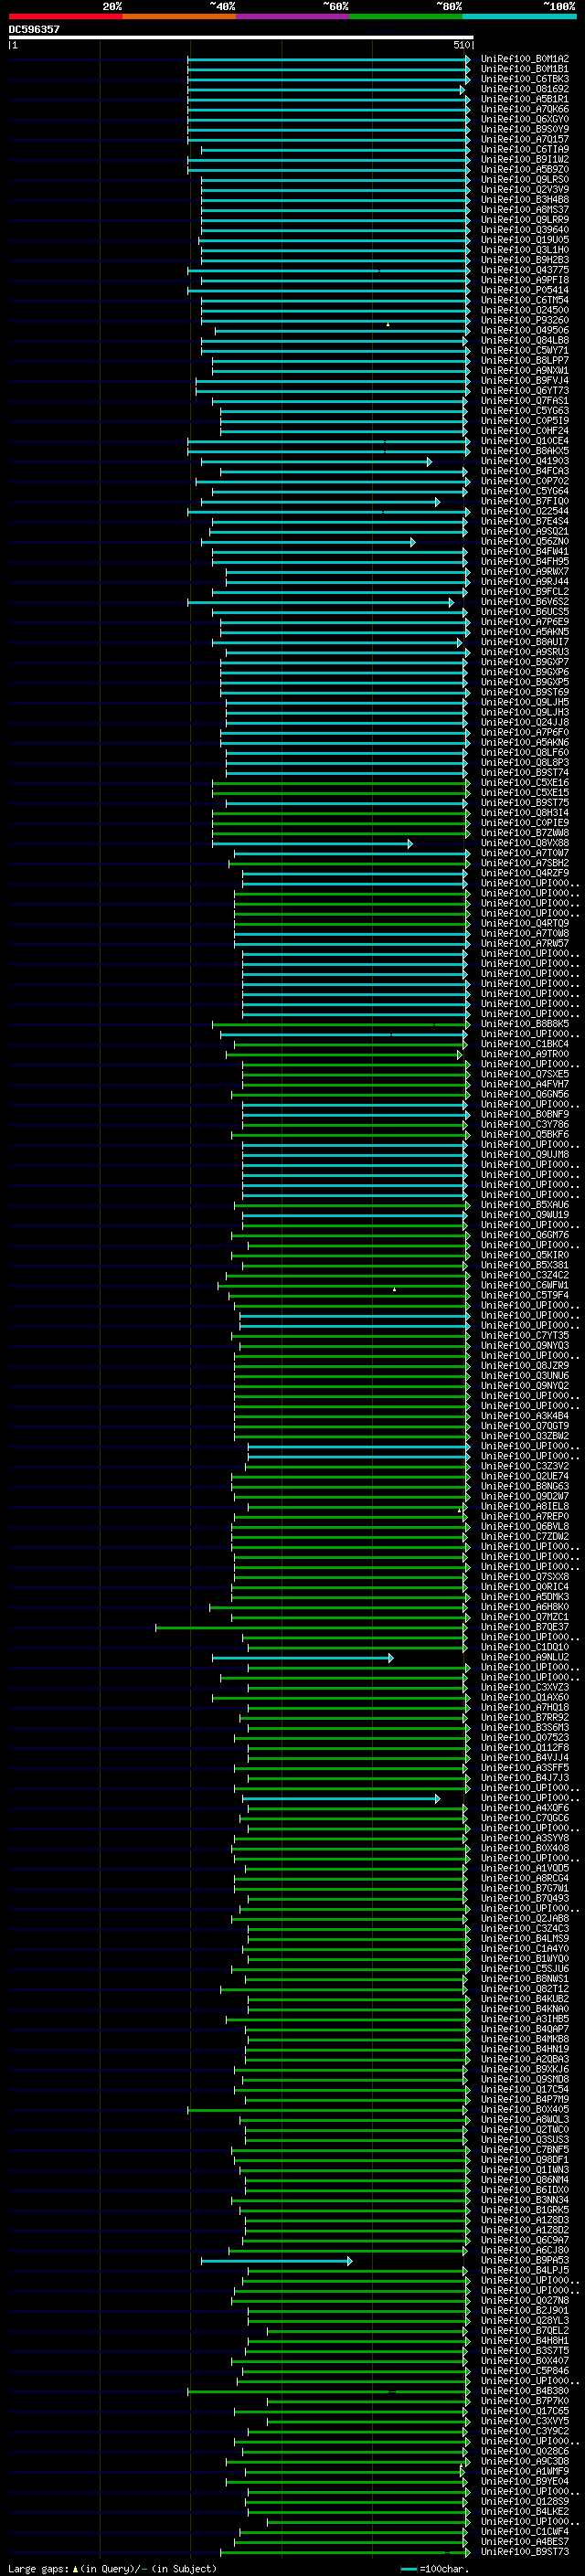Viewport: 585px width, 2576px height.
Task: Click the Large gaps legend text
Action: coord(113,2569)
